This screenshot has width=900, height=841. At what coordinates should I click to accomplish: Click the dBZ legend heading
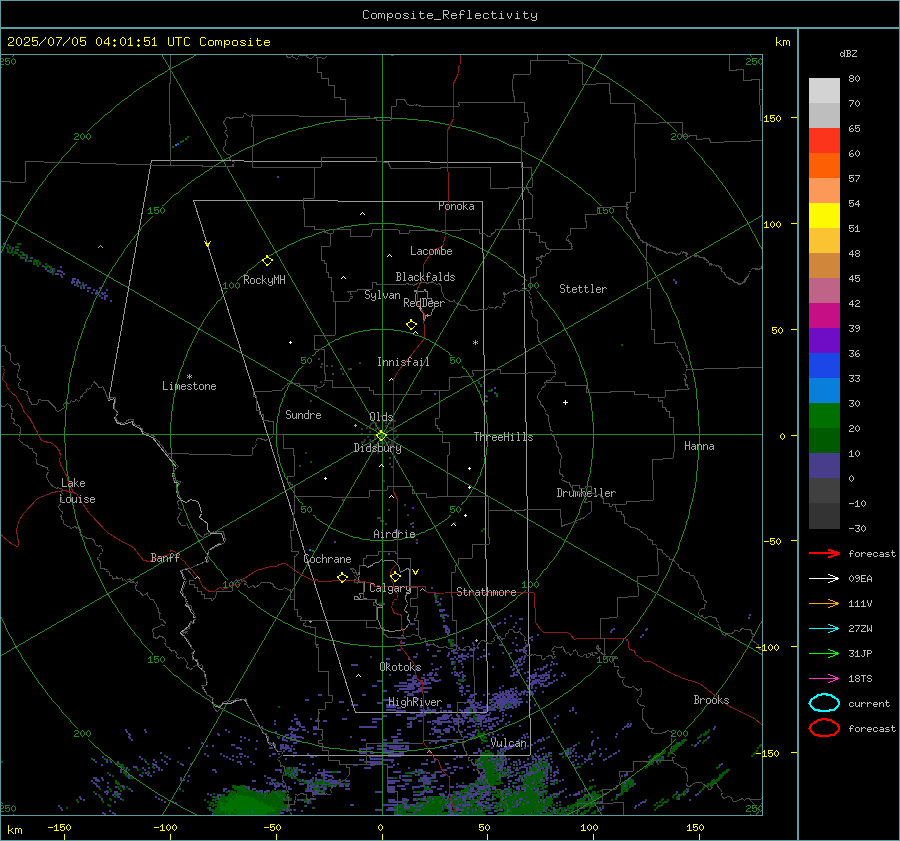click(x=848, y=53)
